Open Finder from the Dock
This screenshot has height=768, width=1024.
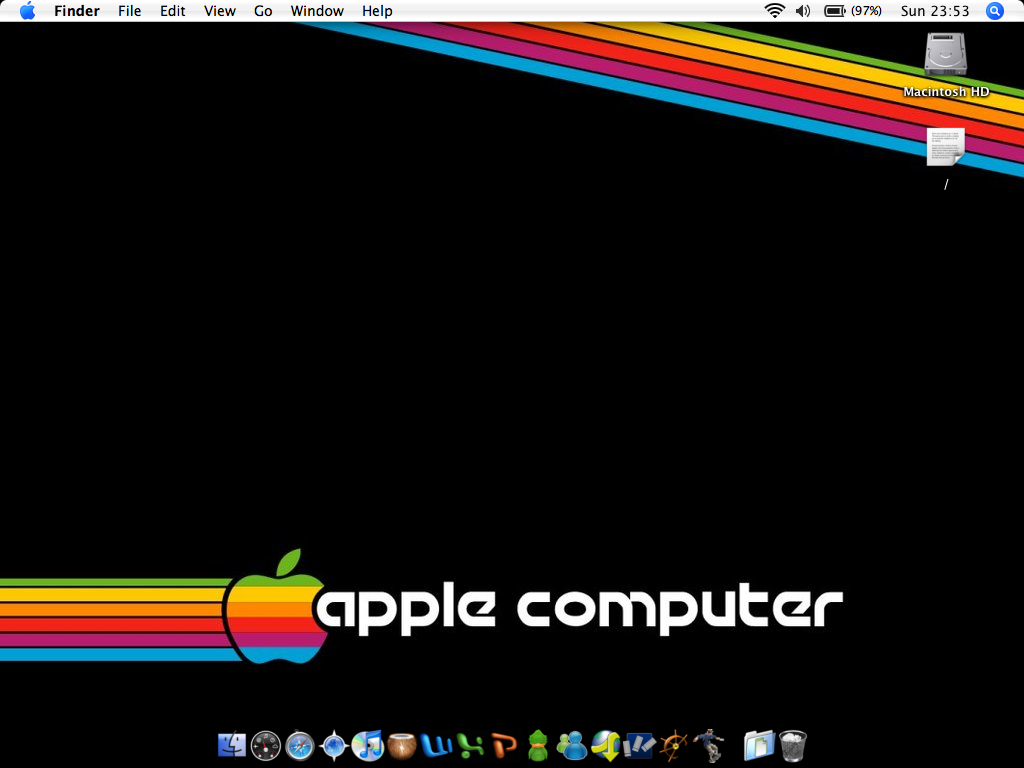click(232, 745)
